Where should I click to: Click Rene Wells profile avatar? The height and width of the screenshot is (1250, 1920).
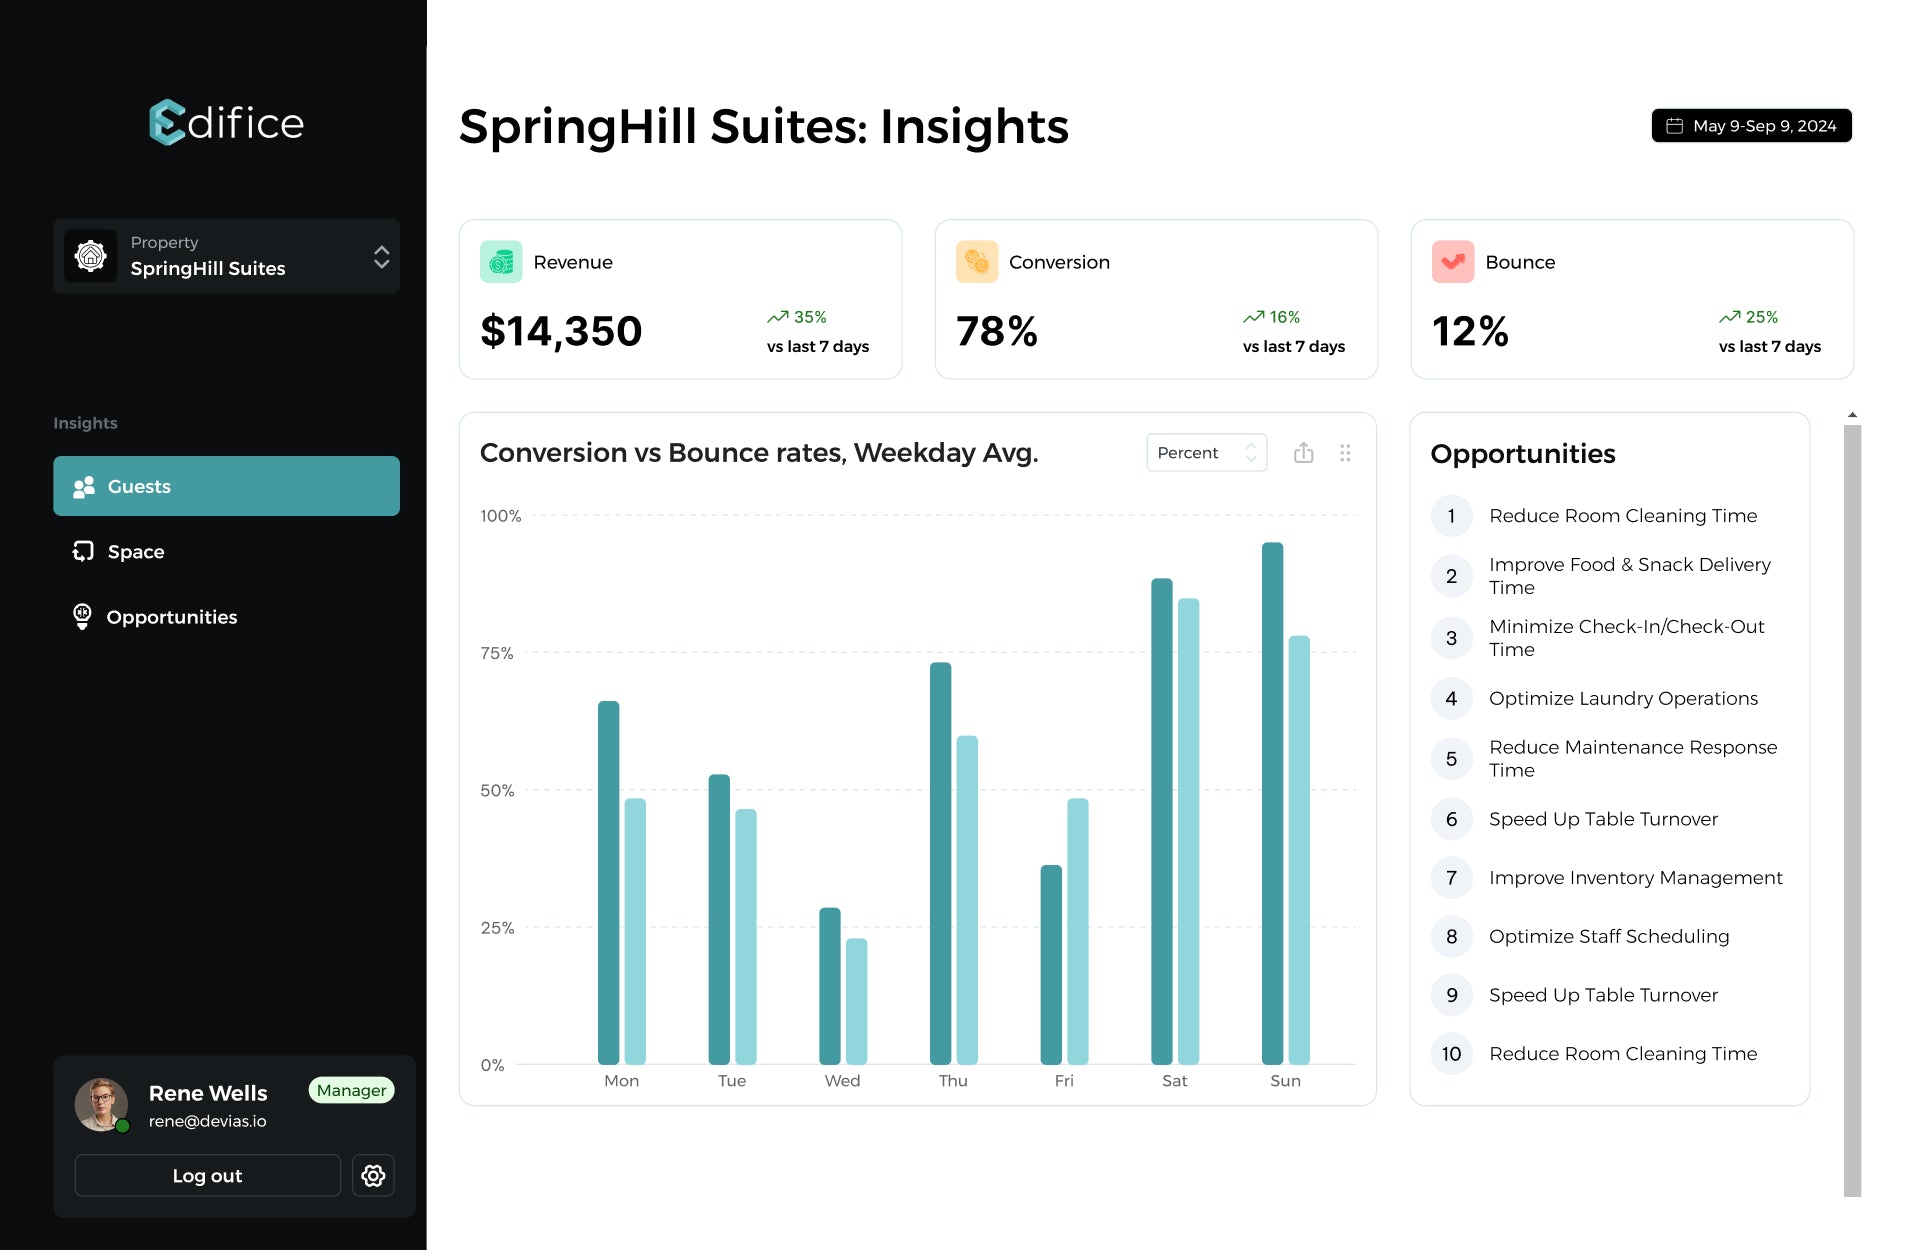[101, 1104]
